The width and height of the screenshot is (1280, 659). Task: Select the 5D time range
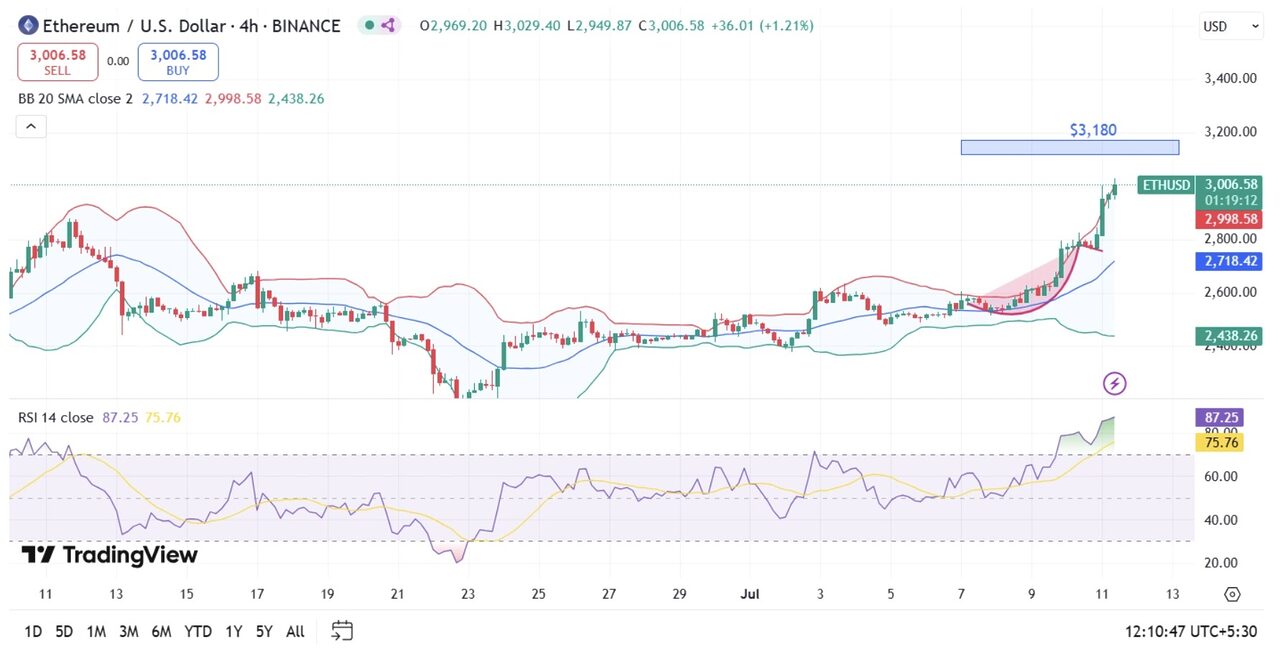click(x=64, y=631)
